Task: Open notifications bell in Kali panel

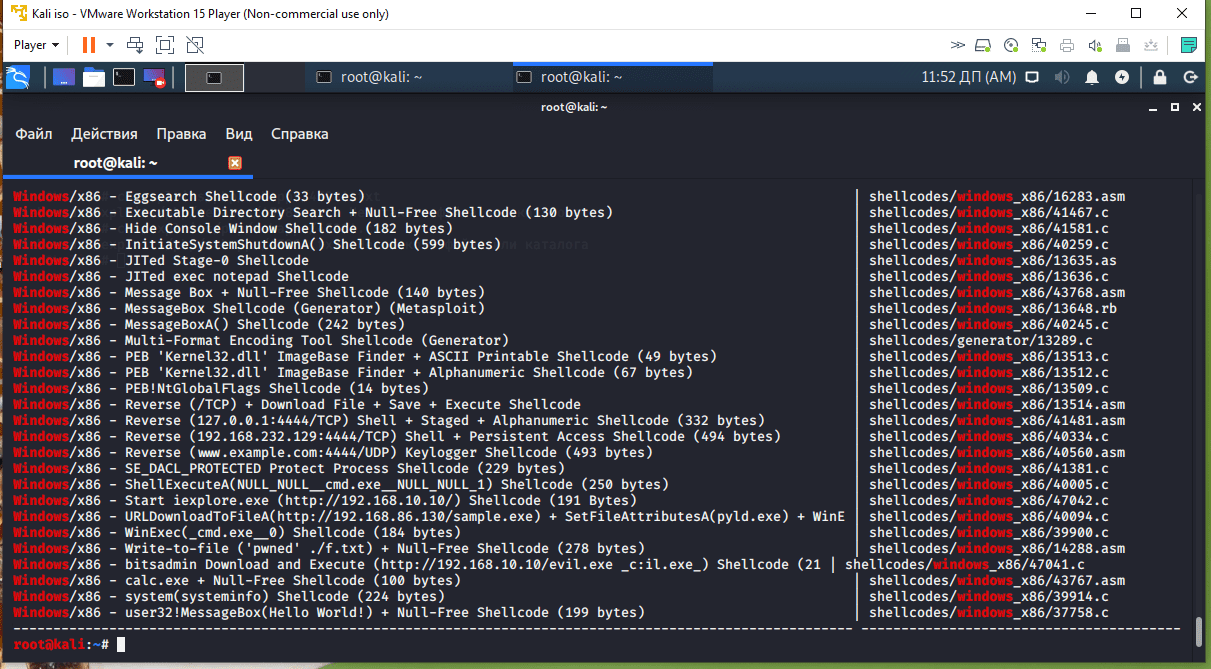Action: (1093, 77)
